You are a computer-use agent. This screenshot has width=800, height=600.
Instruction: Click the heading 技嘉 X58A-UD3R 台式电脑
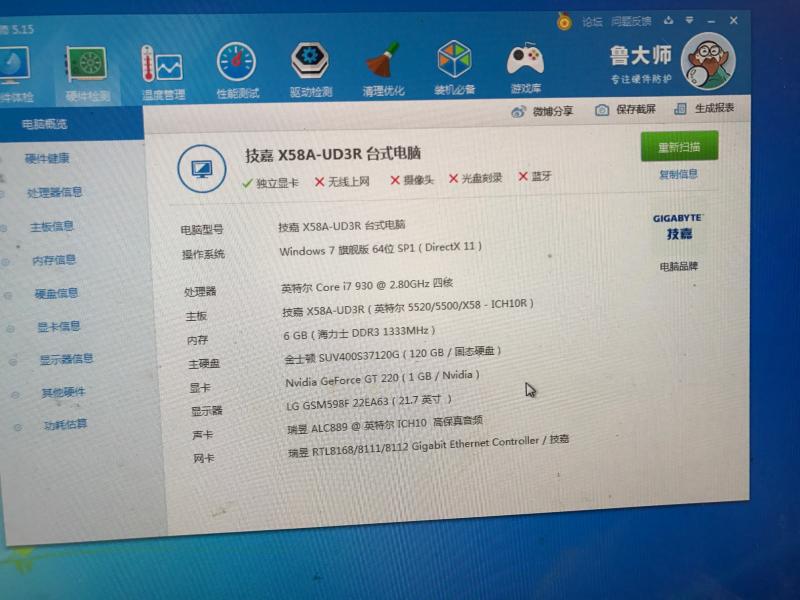pyautogui.click(x=333, y=154)
